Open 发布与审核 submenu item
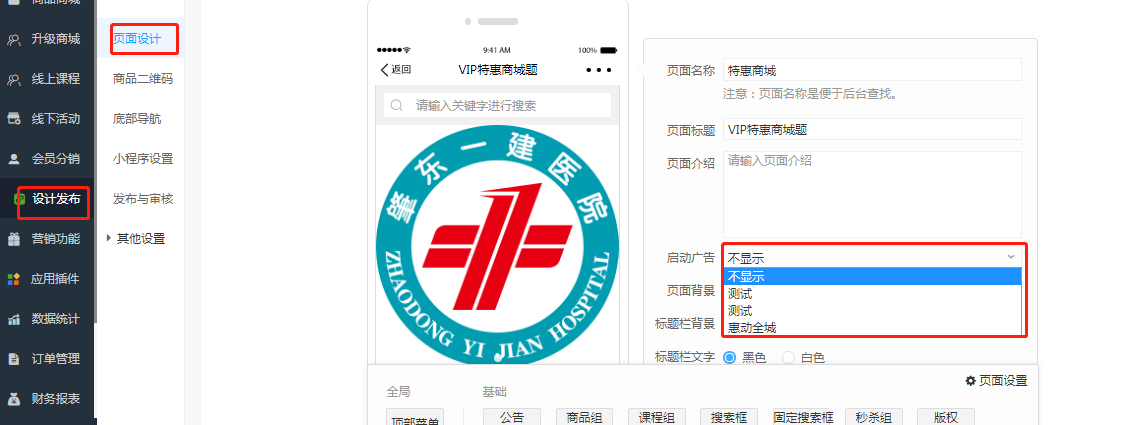This screenshot has height=425, width=1129. tap(143, 199)
